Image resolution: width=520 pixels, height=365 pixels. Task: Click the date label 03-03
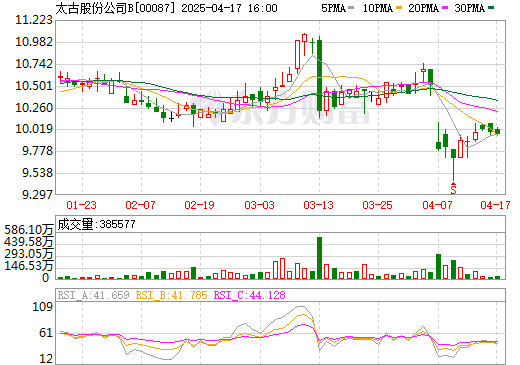(259, 205)
